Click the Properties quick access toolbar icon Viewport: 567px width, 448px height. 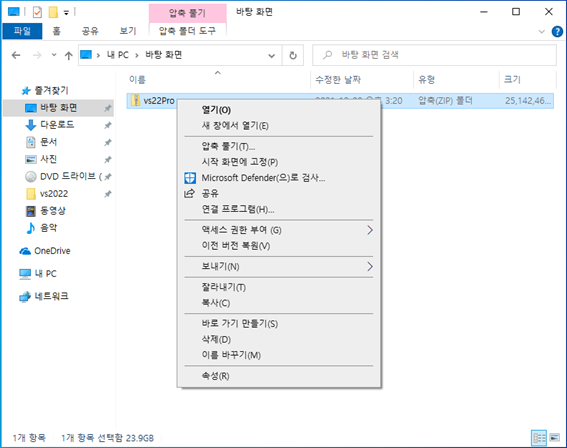pos(37,12)
